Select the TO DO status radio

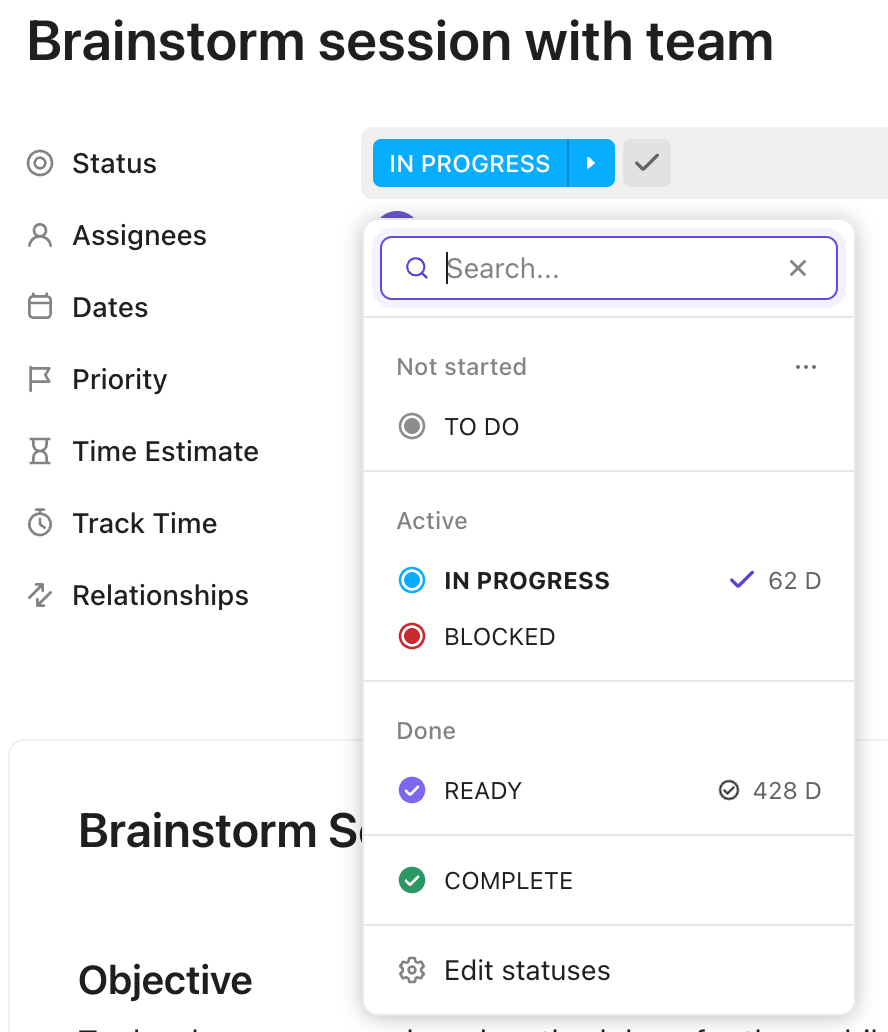pos(413,426)
